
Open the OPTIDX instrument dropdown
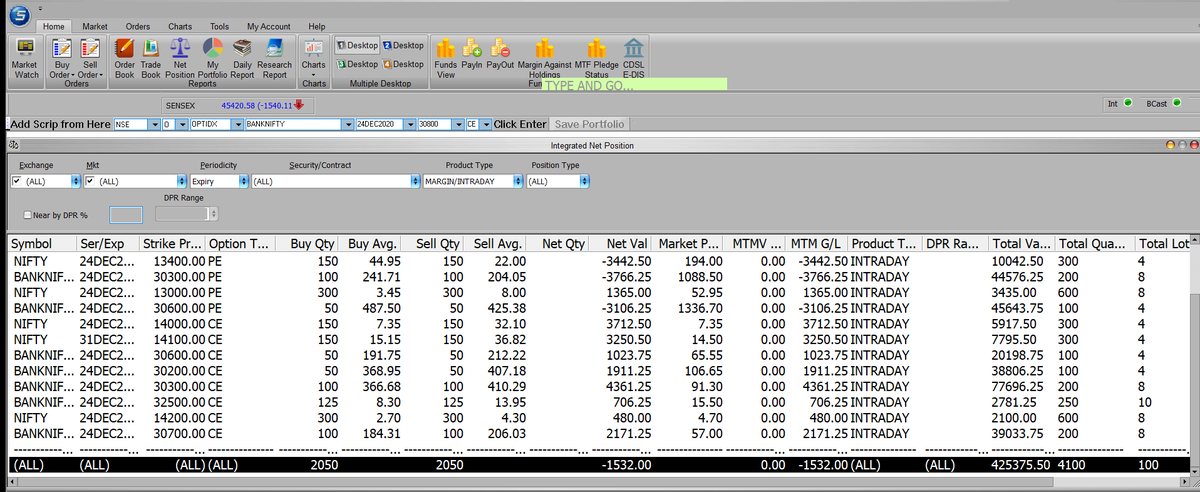tap(238, 124)
